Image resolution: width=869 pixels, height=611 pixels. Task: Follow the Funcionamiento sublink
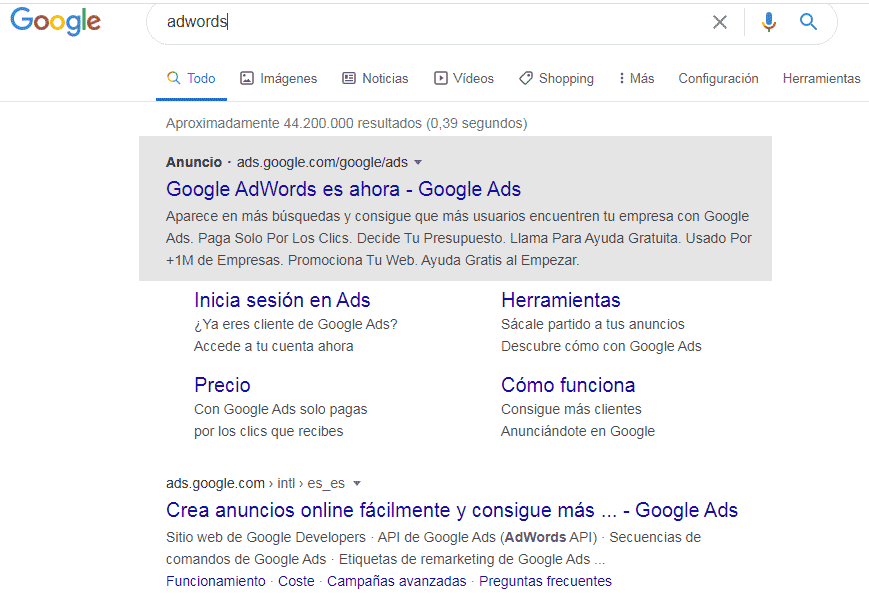216,581
